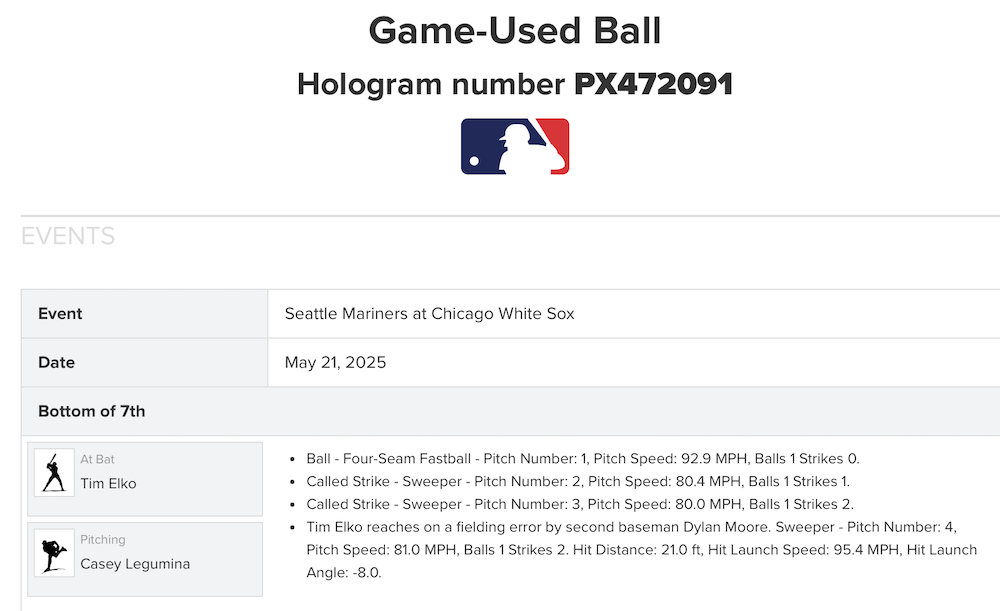
Task: Click hologram number PX472091
Action: 653,85
